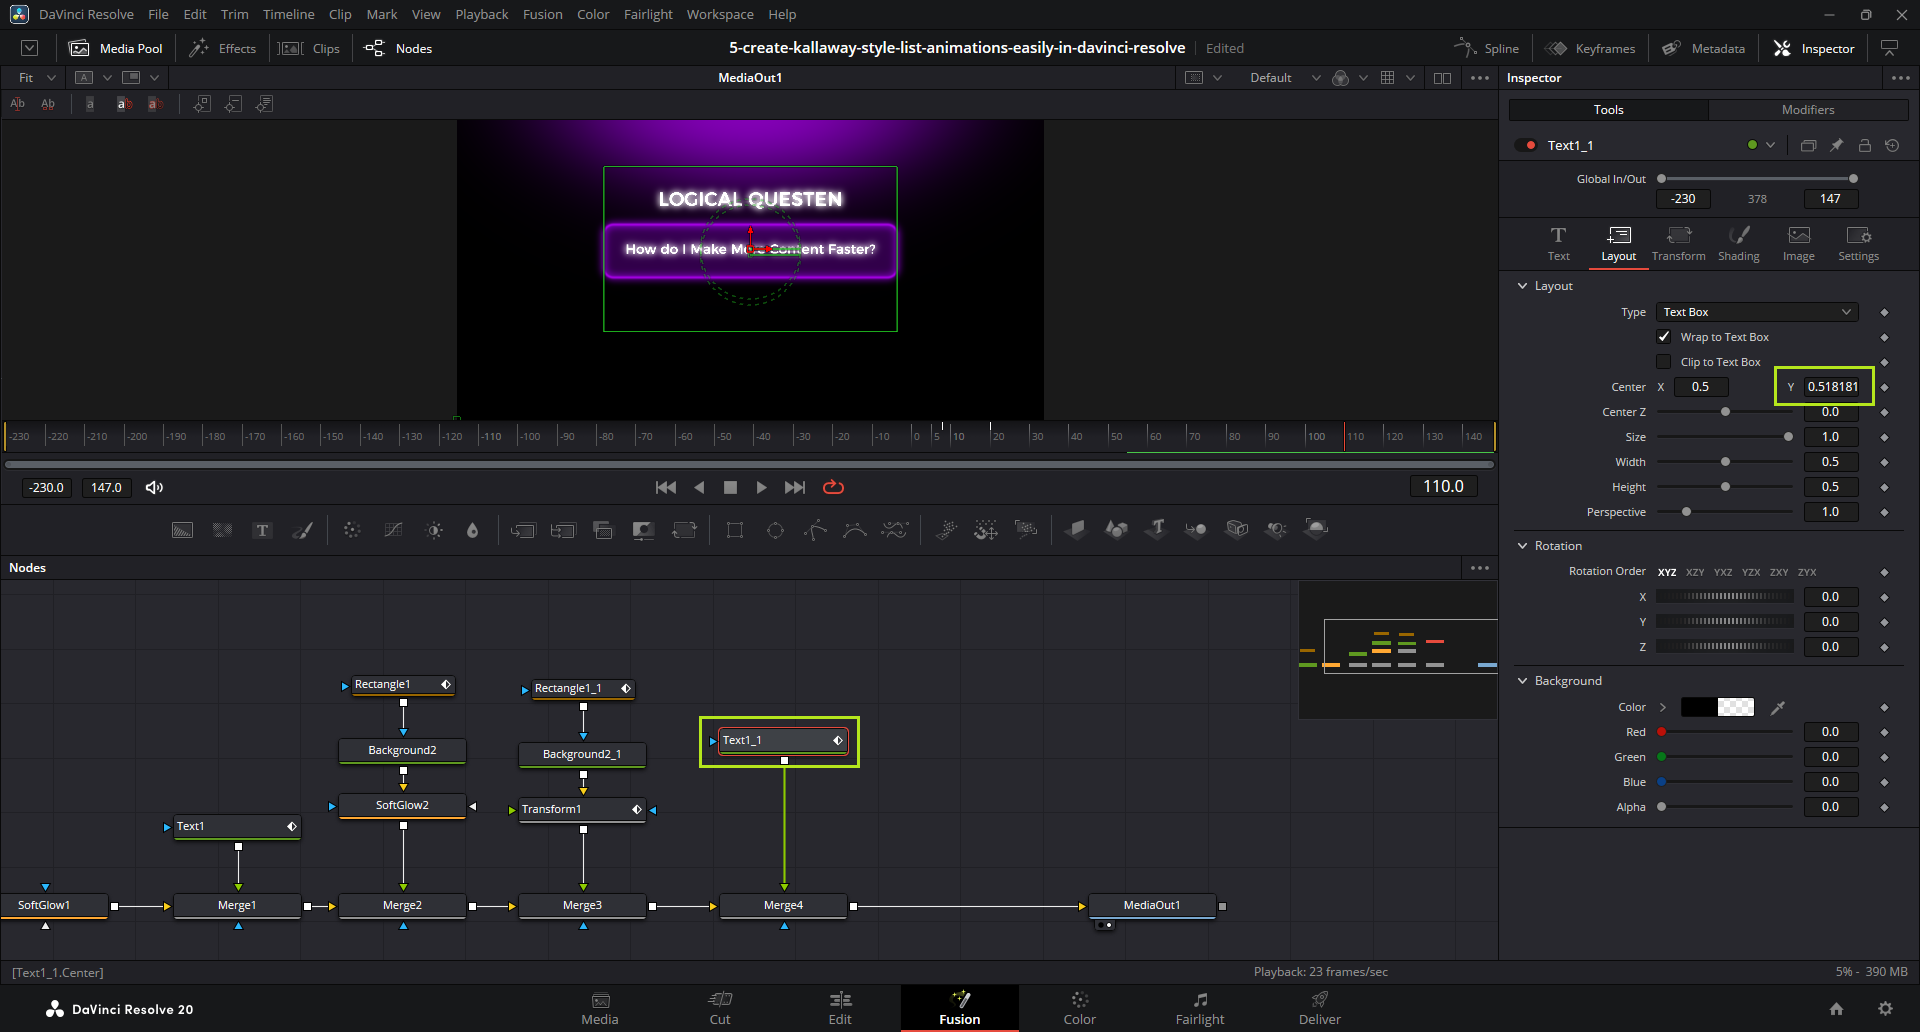
Task: Open project settings gear icon
Action: click(x=1885, y=1009)
